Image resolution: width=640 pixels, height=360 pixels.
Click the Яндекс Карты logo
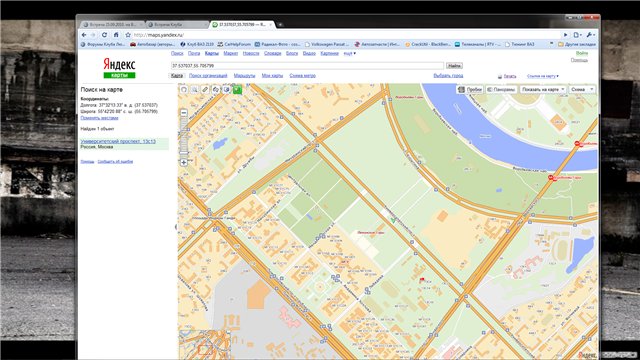119,68
